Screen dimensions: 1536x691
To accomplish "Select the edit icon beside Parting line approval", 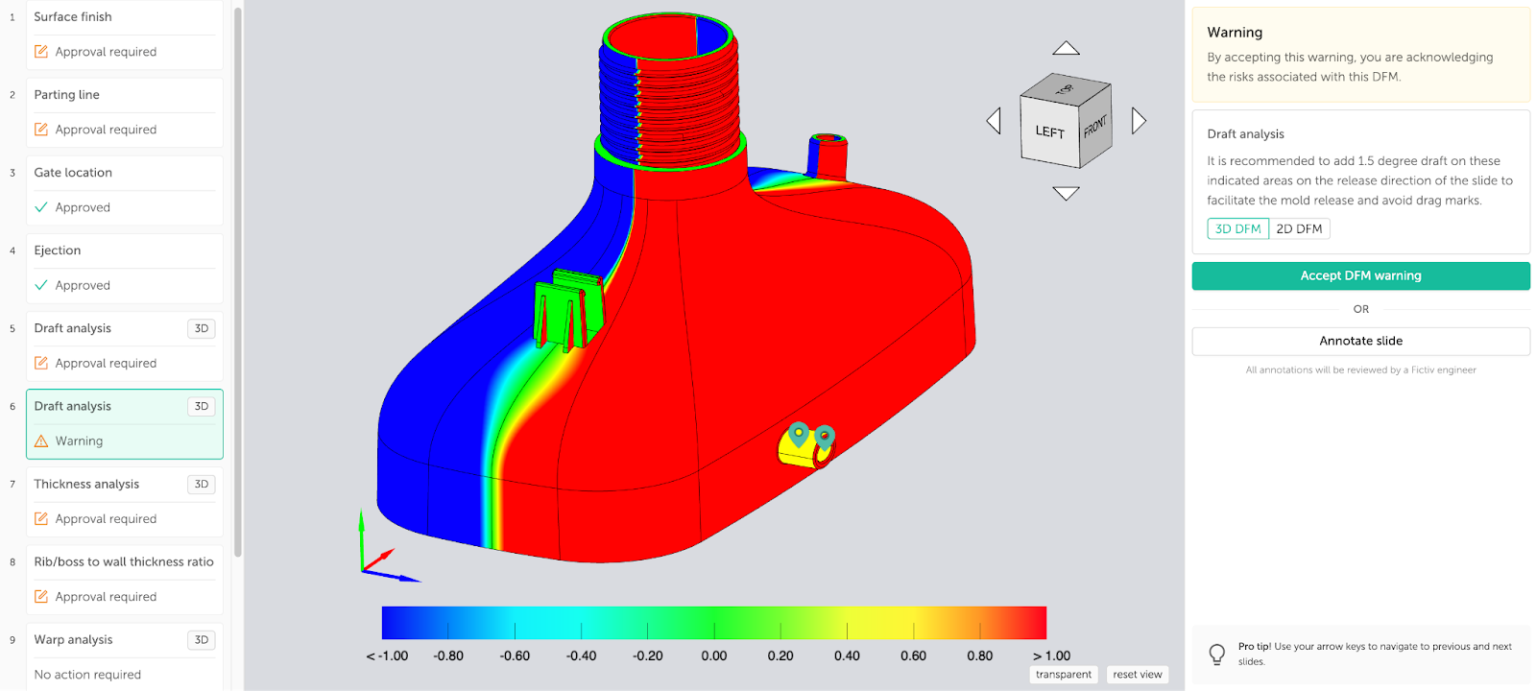I will point(41,129).
